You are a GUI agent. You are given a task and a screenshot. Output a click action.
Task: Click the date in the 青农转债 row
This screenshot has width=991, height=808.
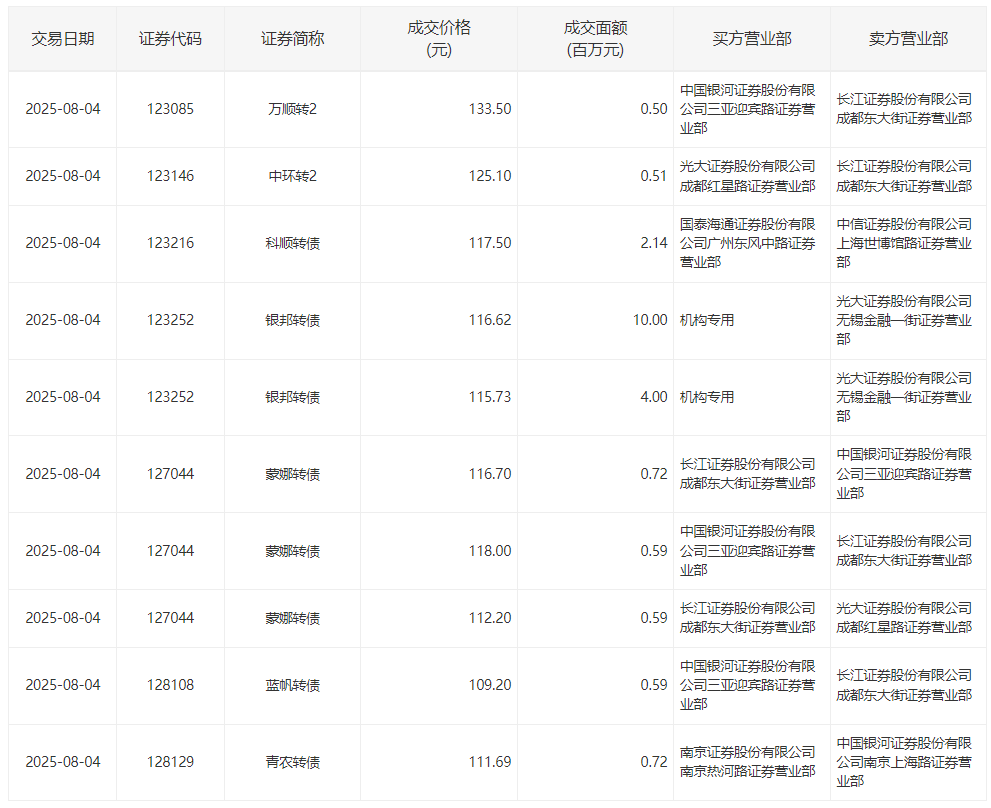(63, 762)
